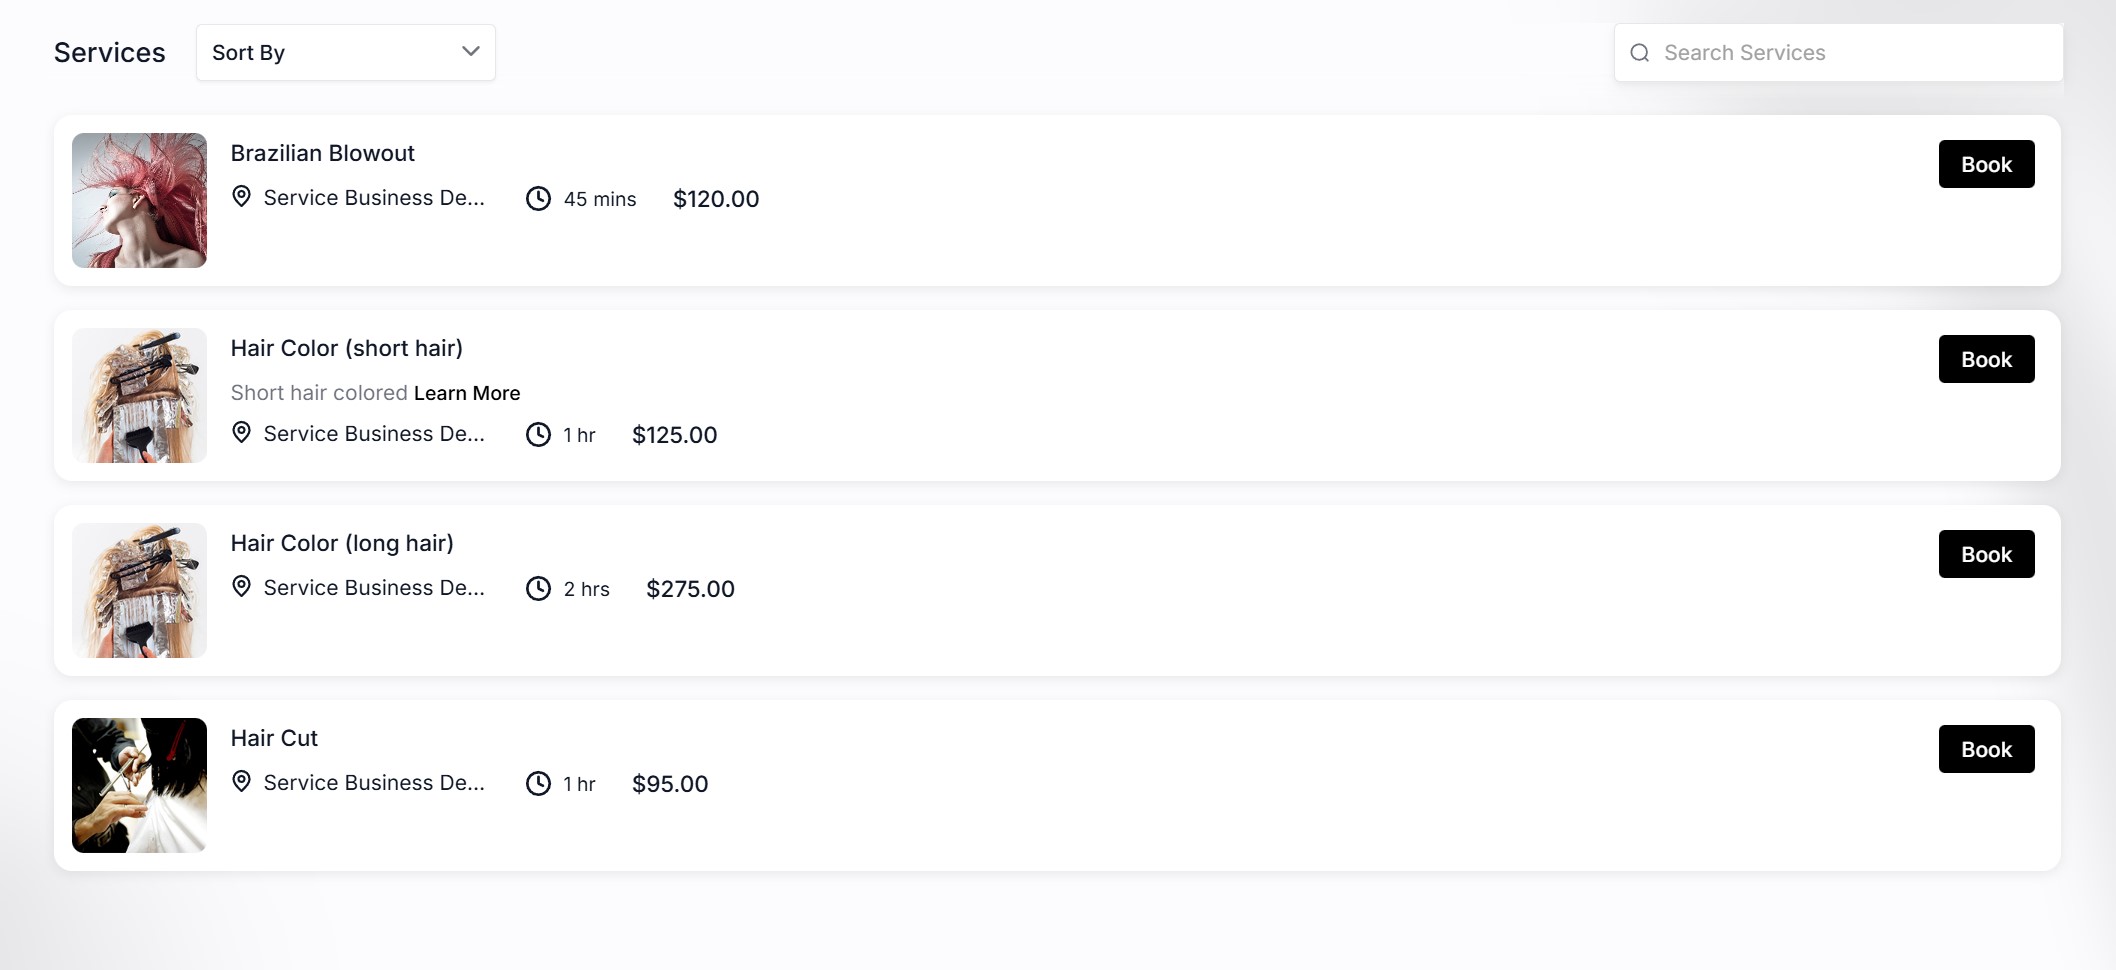
Task: Click the Hair Cut clock icon
Action: [538, 783]
